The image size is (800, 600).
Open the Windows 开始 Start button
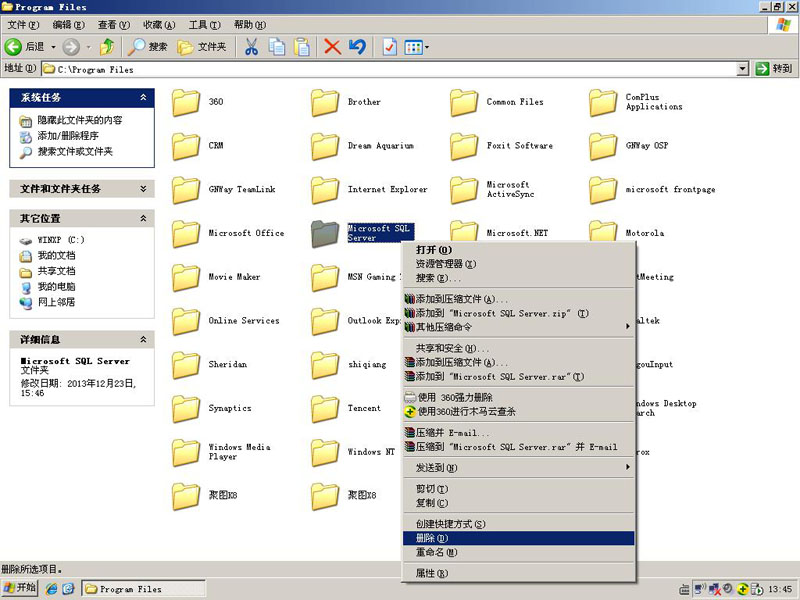coord(20,589)
